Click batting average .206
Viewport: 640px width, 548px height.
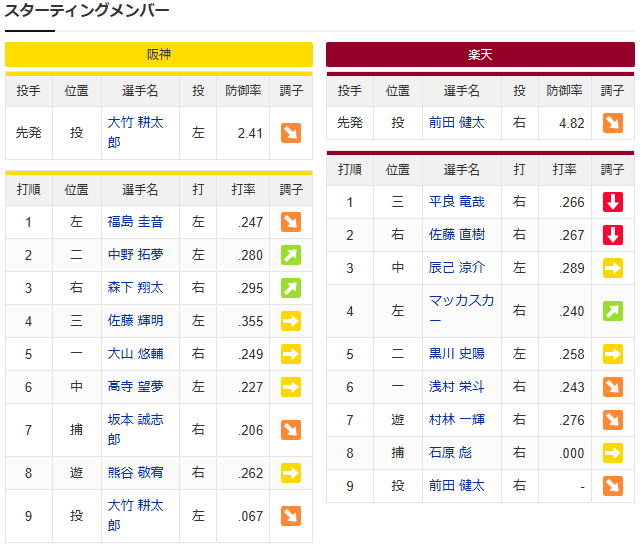coord(251,430)
